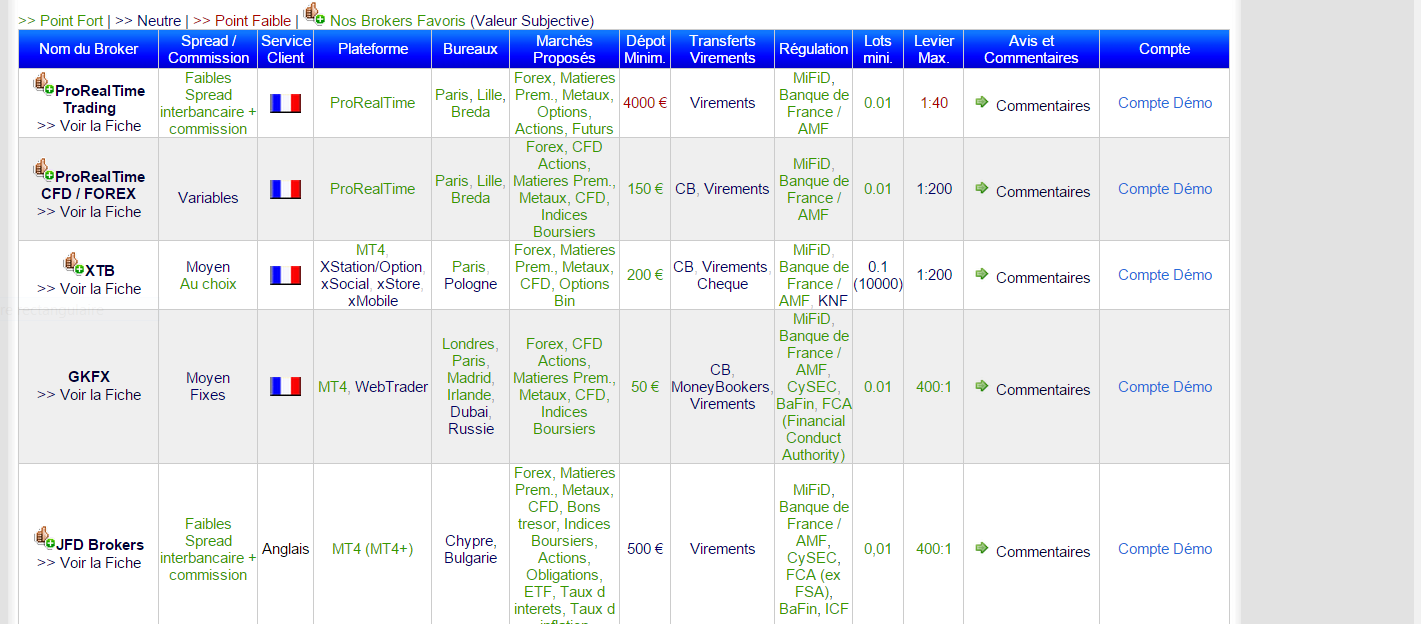
Task: Click the Marchés Proposés column header
Action: coord(564,49)
